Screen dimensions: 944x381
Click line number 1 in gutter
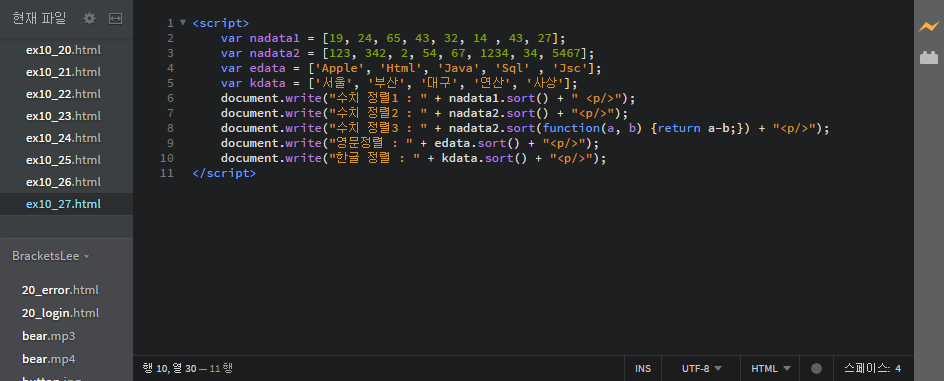click(x=170, y=23)
